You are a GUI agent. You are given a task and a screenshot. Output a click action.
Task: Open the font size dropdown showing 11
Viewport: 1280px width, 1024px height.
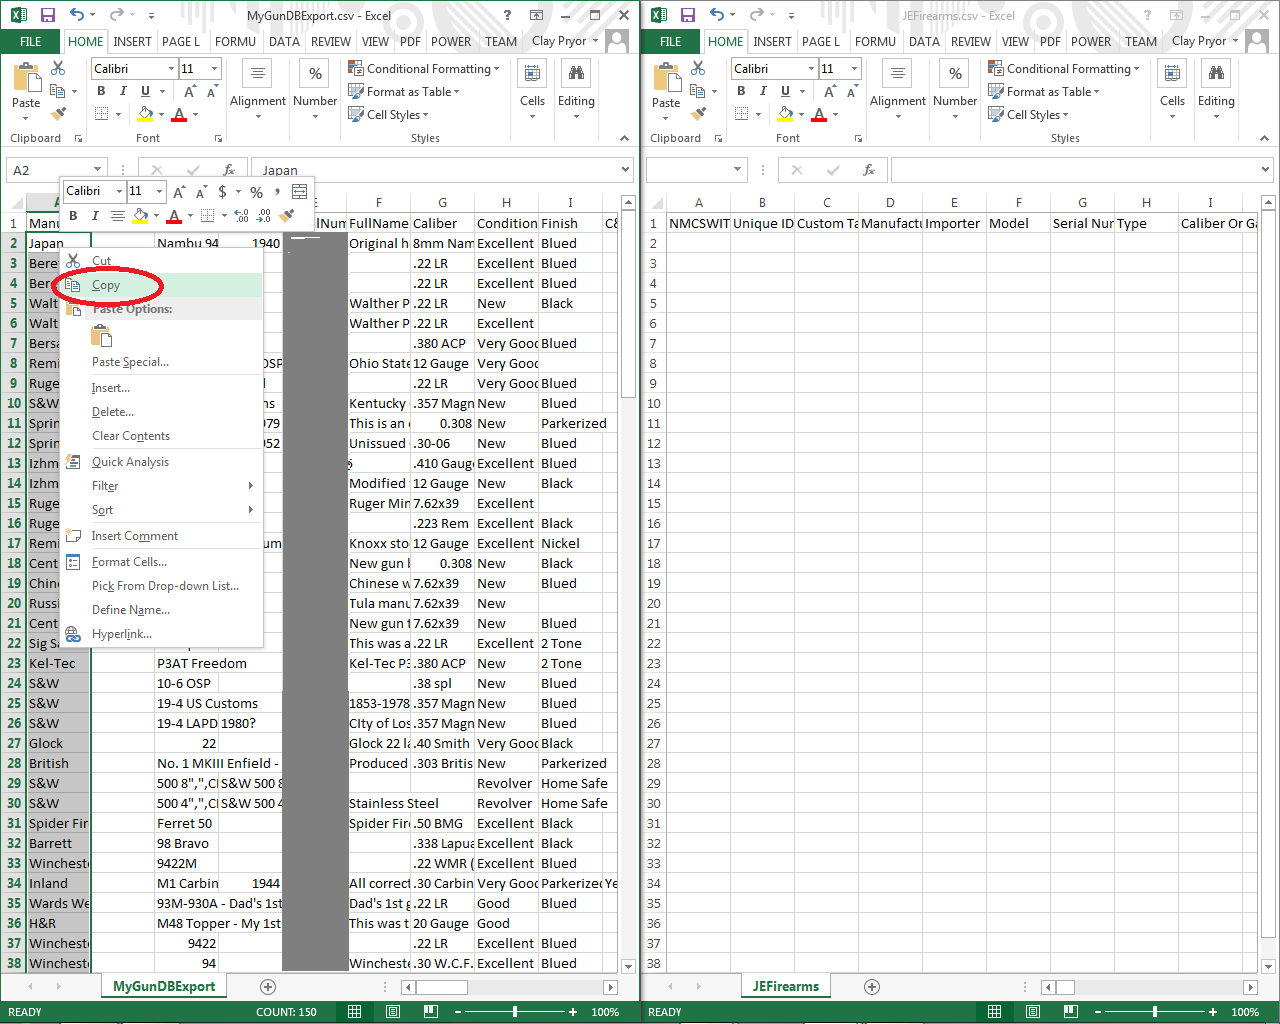(212, 68)
